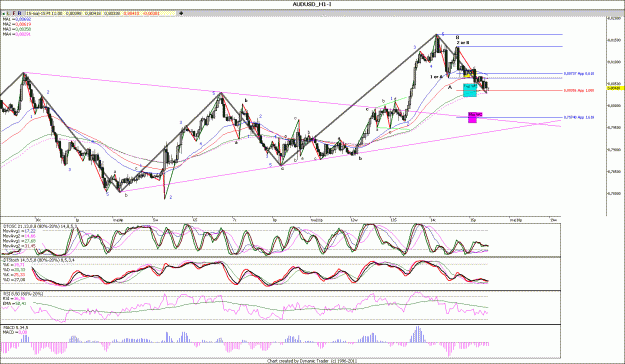Image resolution: width=625 pixels, height=364 pixels.
Task: Click the blue R button in chart toolbar
Action: coord(19,13)
